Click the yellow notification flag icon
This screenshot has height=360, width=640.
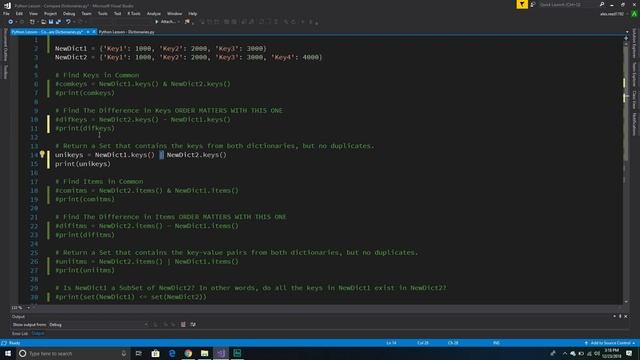[x=522, y=4]
